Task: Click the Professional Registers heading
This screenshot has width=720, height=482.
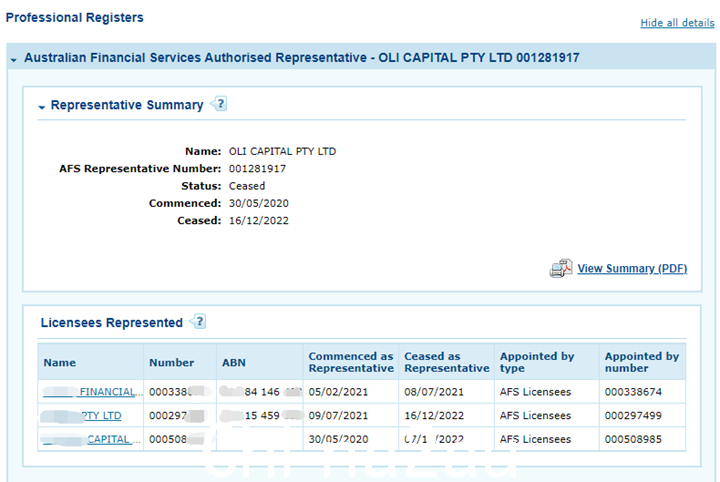Action: click(x=74, y=17)
